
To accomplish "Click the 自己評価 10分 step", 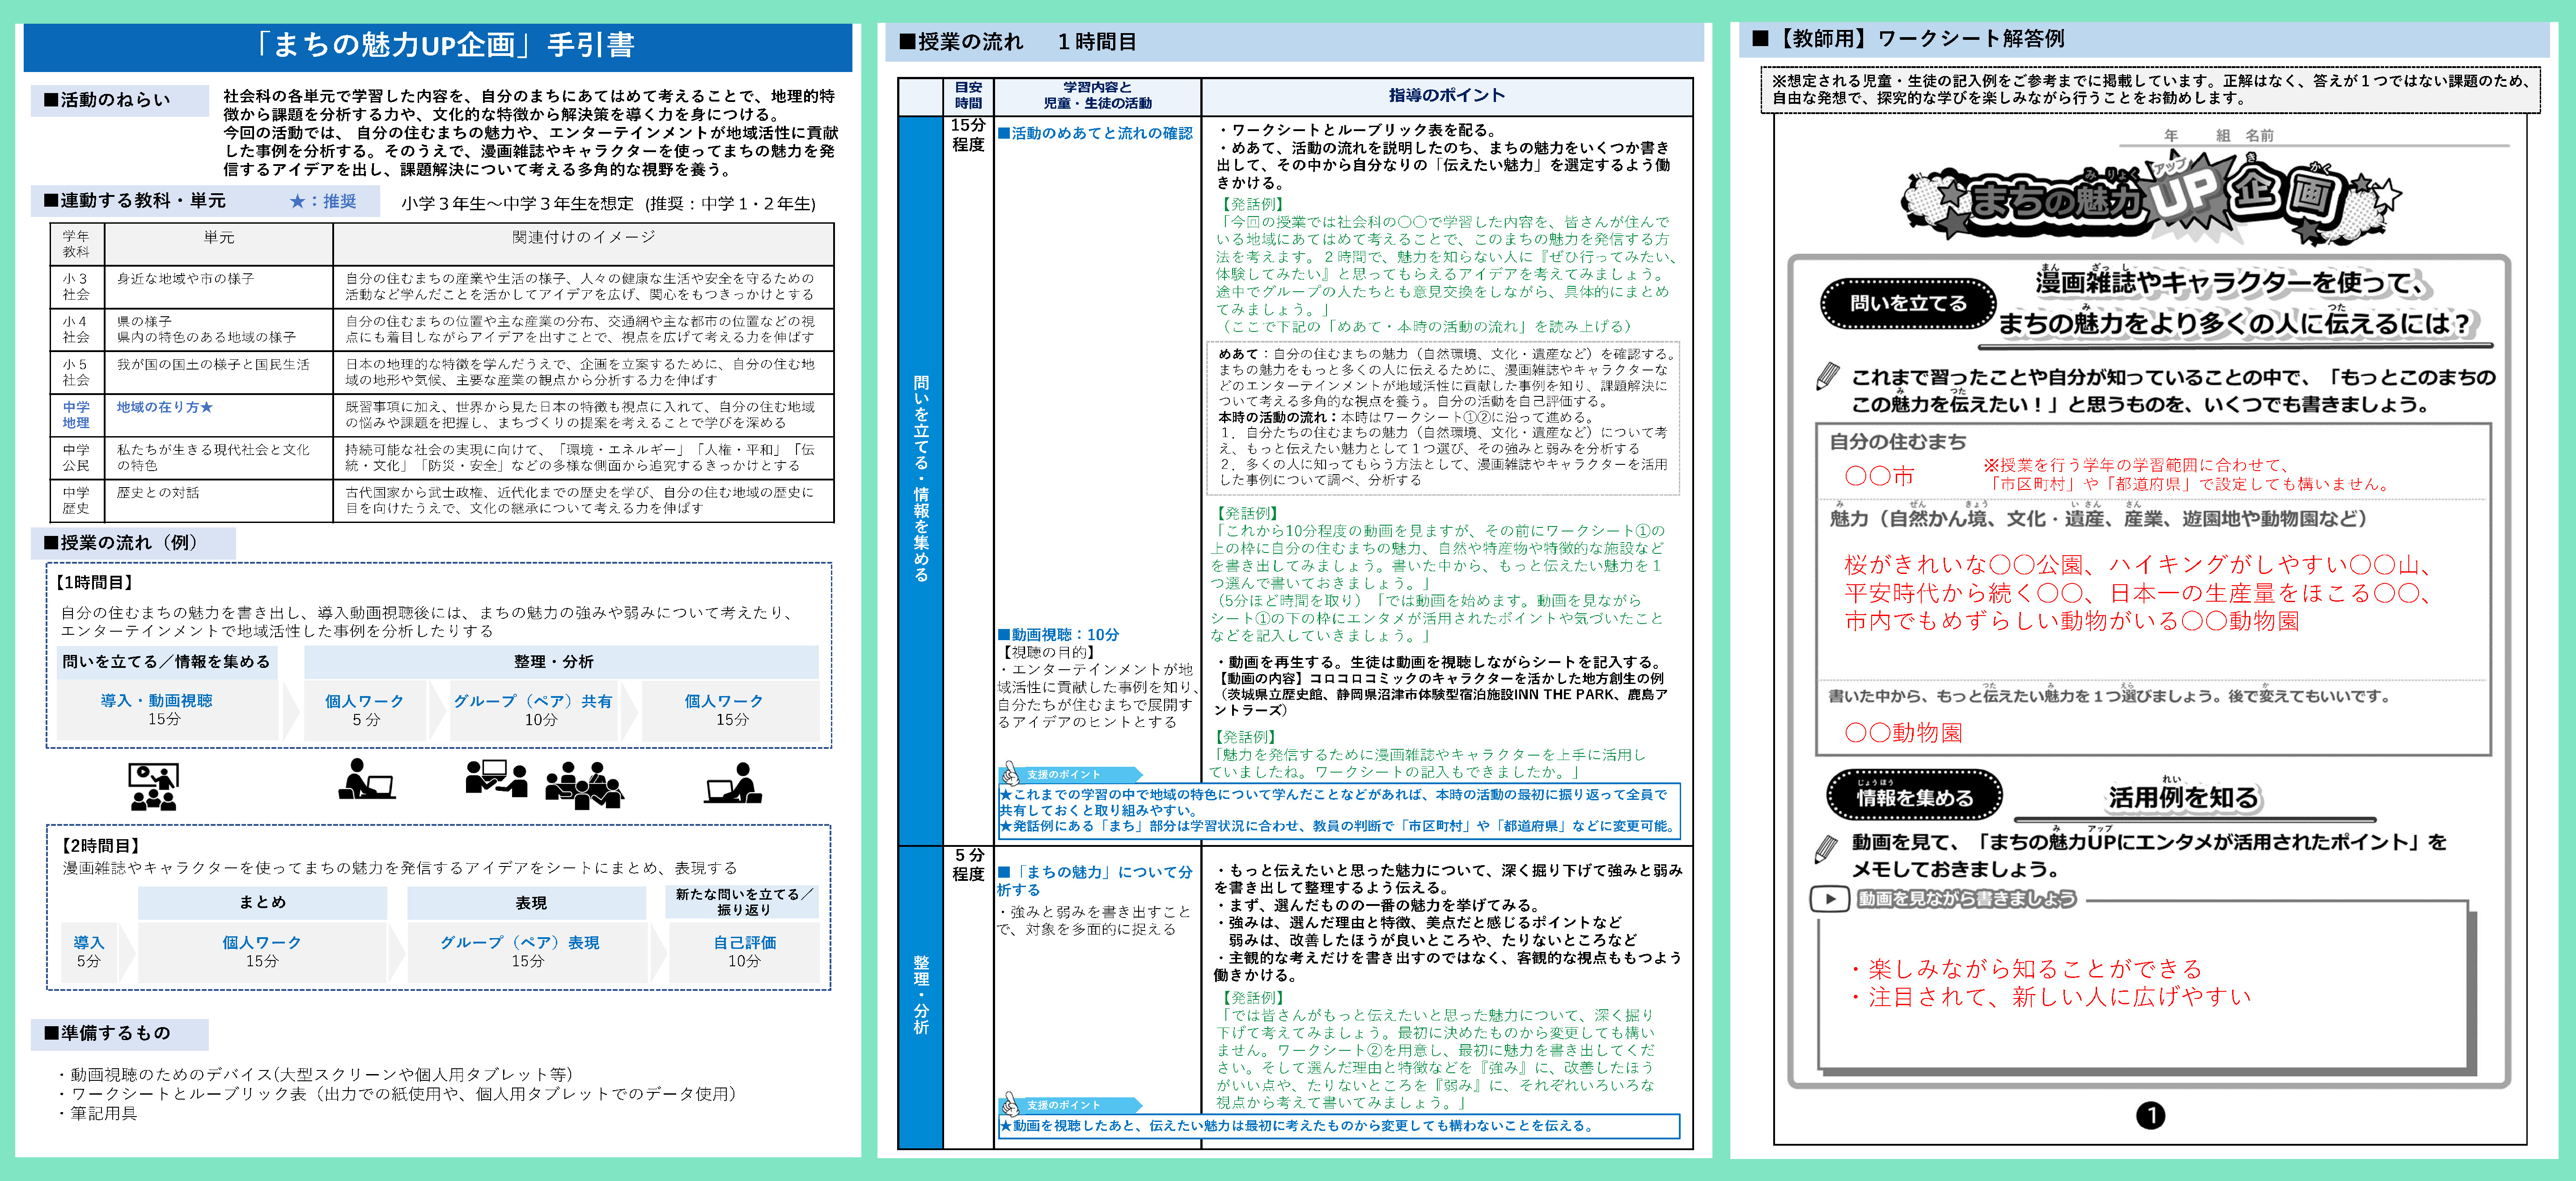I will [x=744, y=952].
